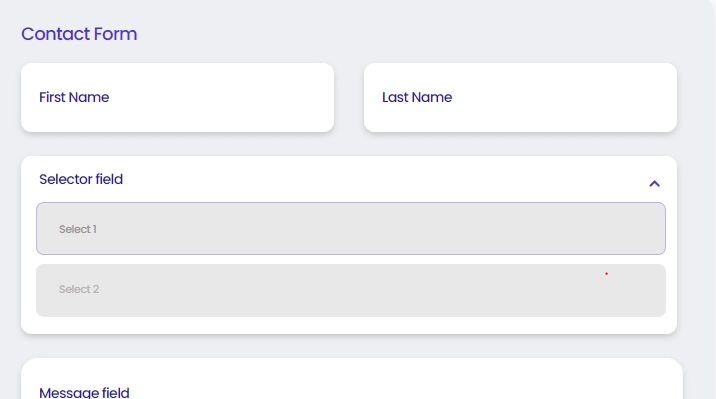Click the "First Name" placeholder text
The image size is (716, 399).
[74, 97]
